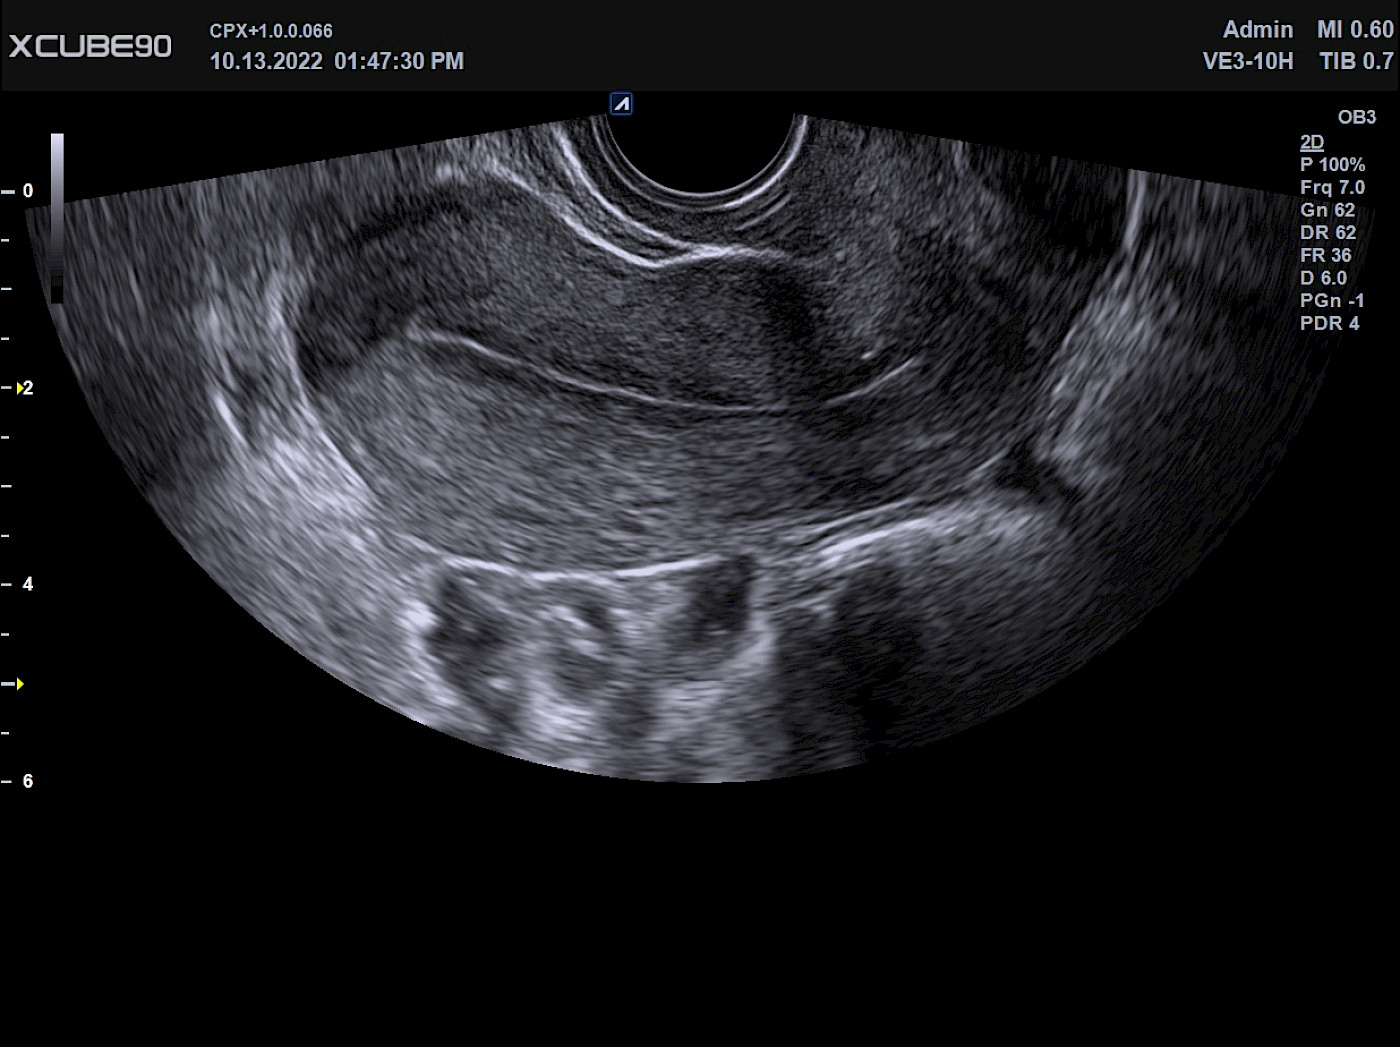Click the Gn 62 gain setting

pos(1327,210)
